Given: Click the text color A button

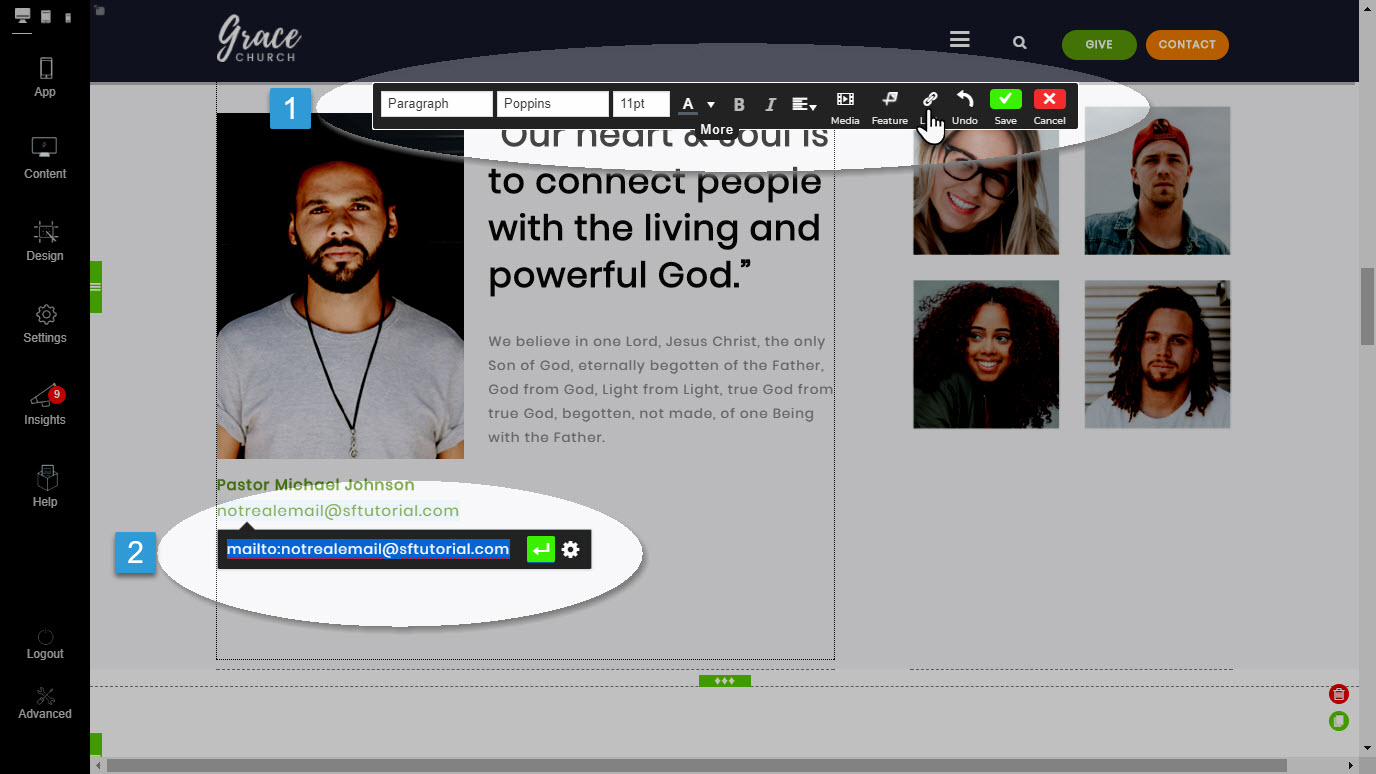Looking at the screenshot, I should (x=688, y=104).
